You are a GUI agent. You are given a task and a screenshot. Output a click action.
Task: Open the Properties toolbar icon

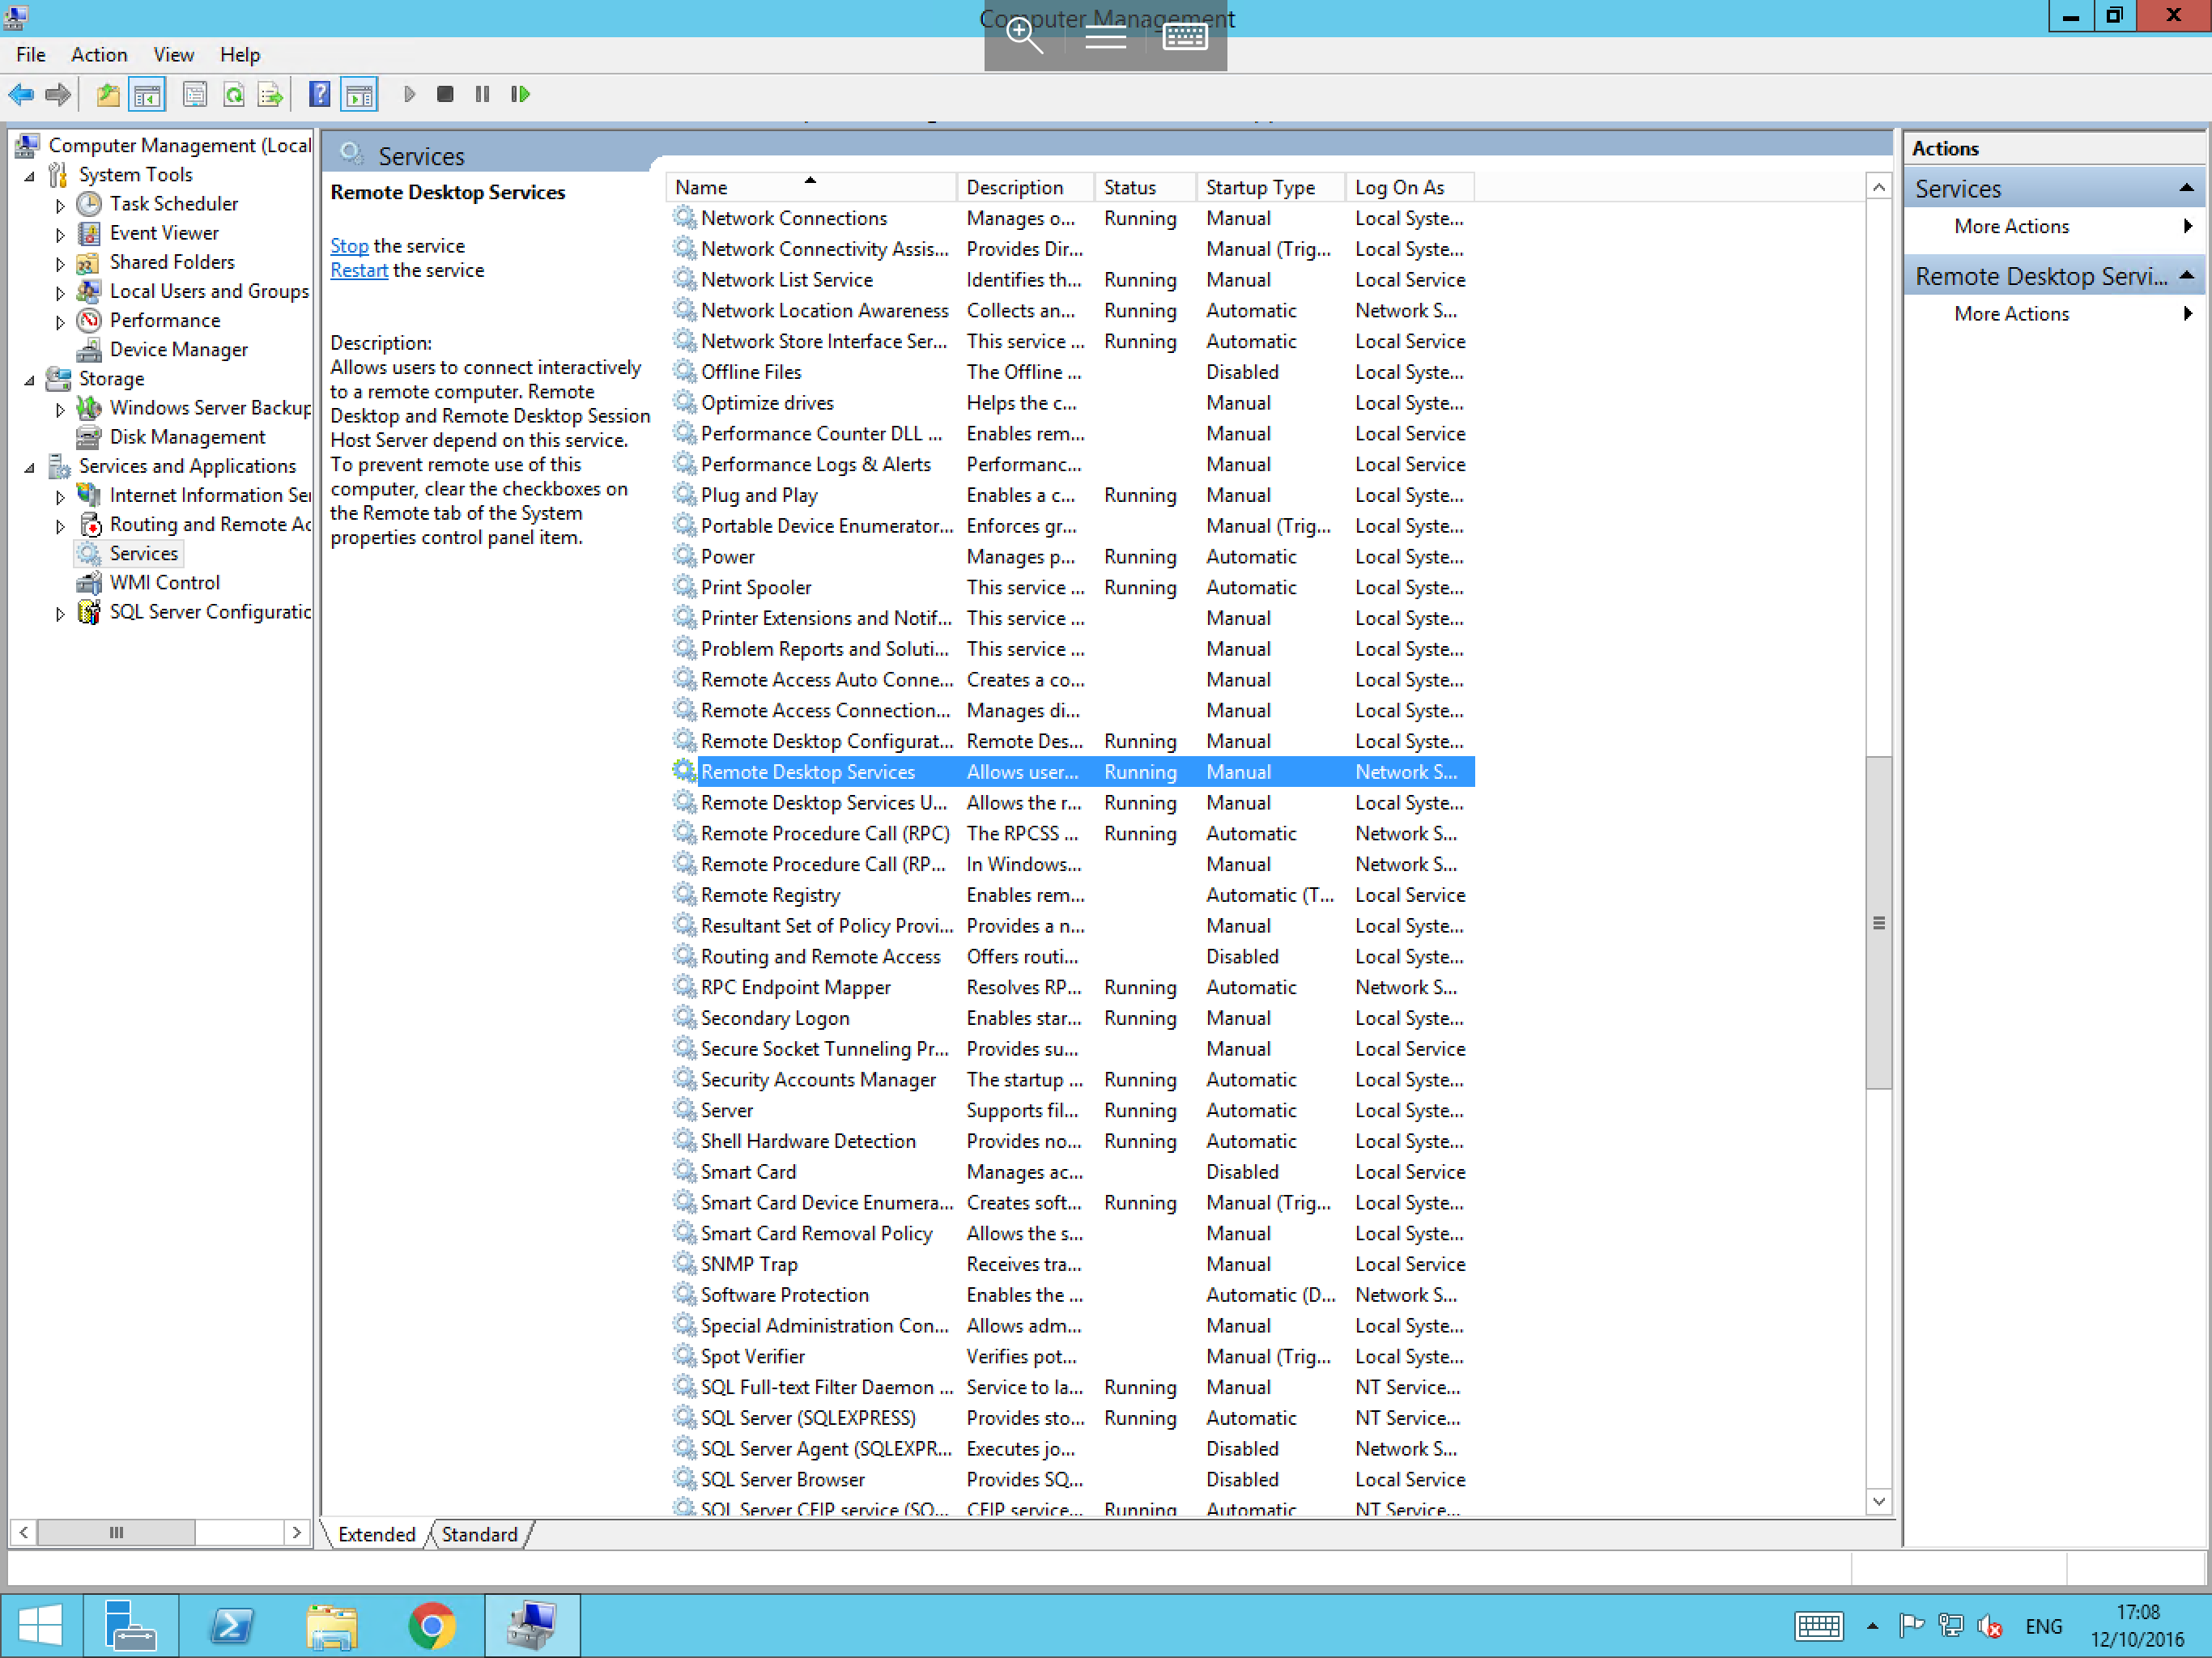[195, 94]
